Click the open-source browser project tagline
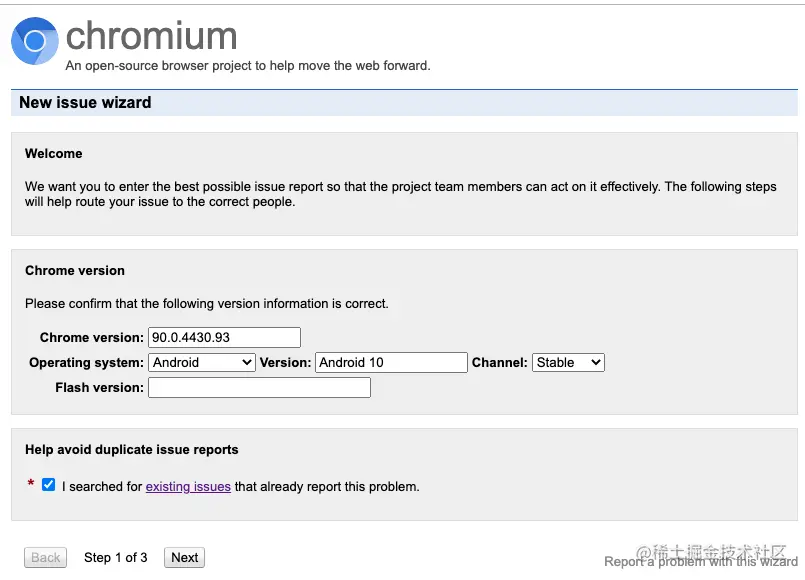 click(247, 66)
